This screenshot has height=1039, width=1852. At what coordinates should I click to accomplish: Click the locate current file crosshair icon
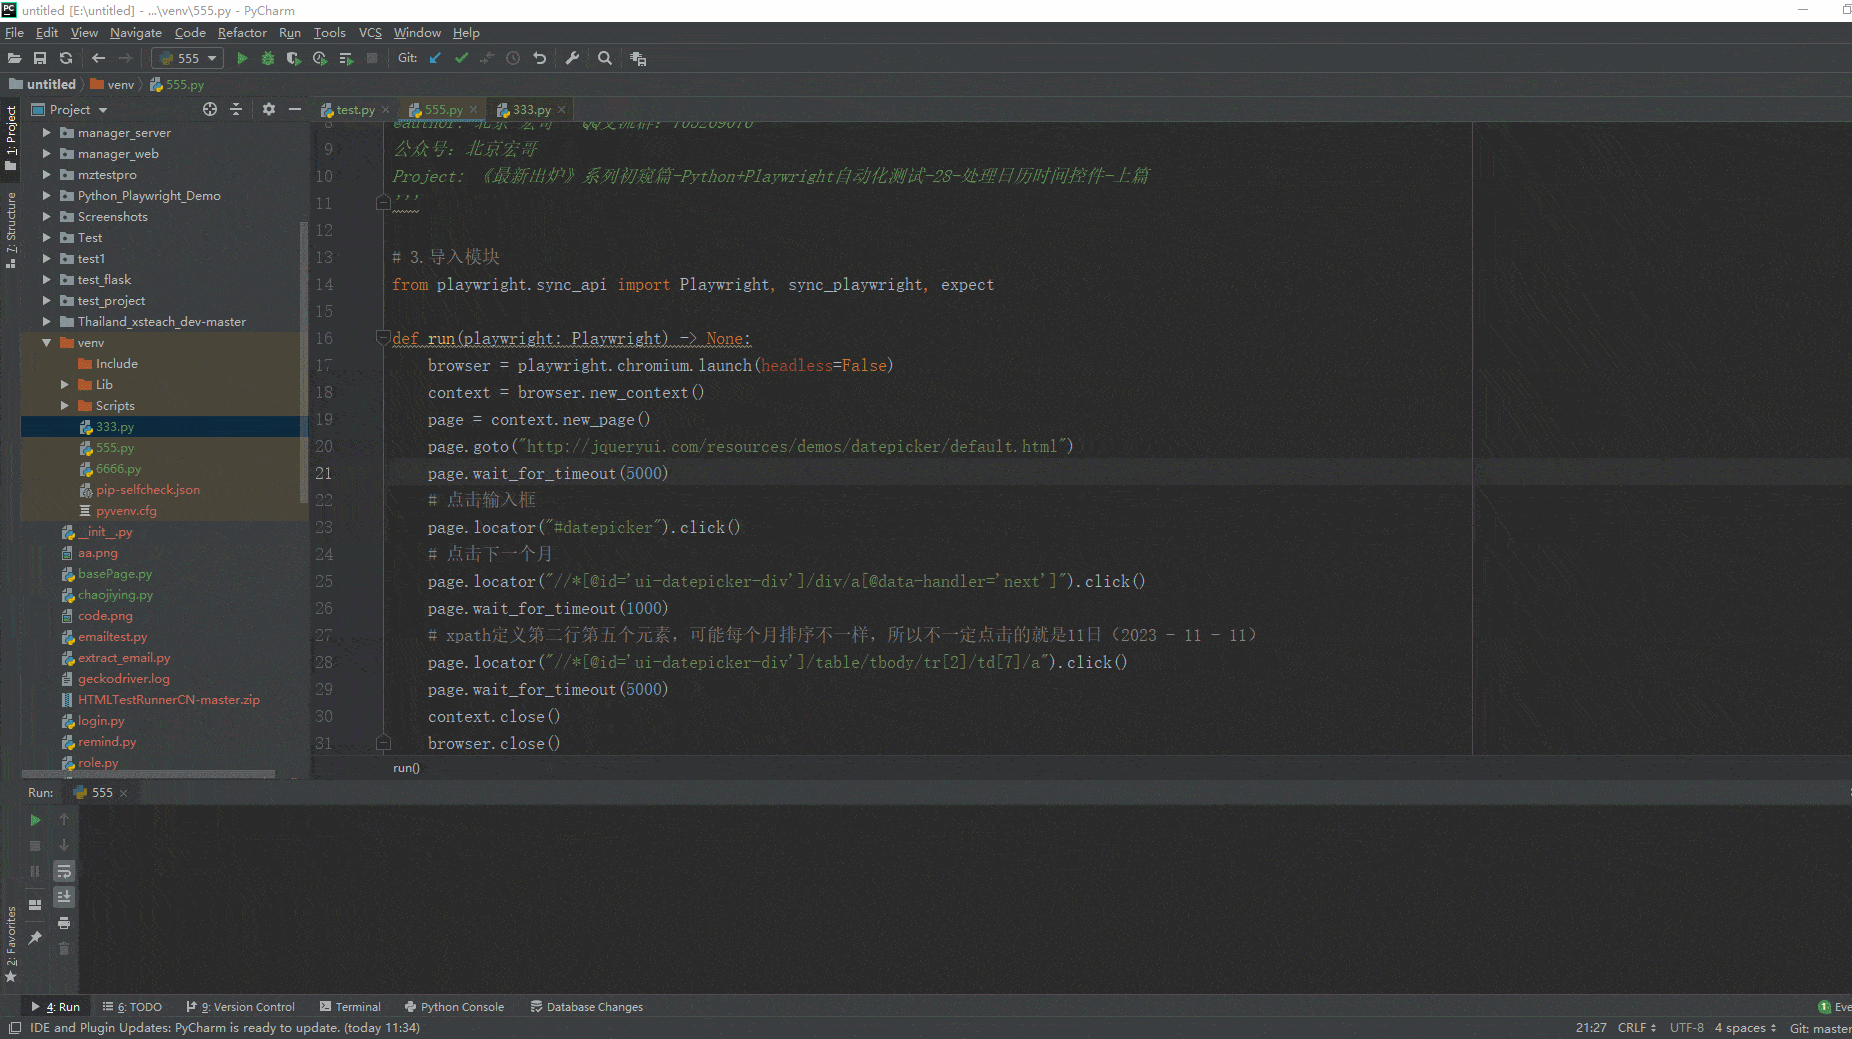210,109
